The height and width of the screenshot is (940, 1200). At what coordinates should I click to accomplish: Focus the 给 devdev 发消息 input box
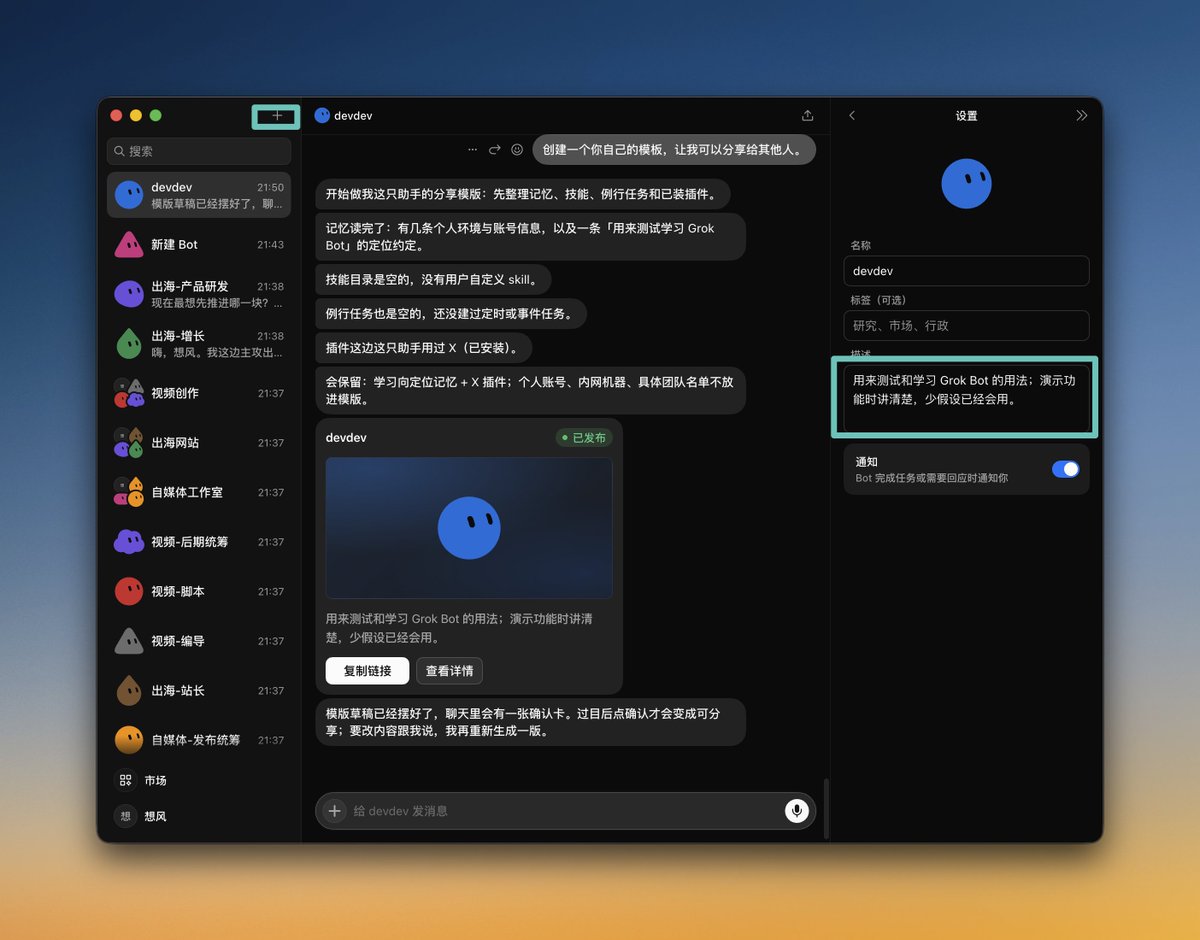point(565,811)
